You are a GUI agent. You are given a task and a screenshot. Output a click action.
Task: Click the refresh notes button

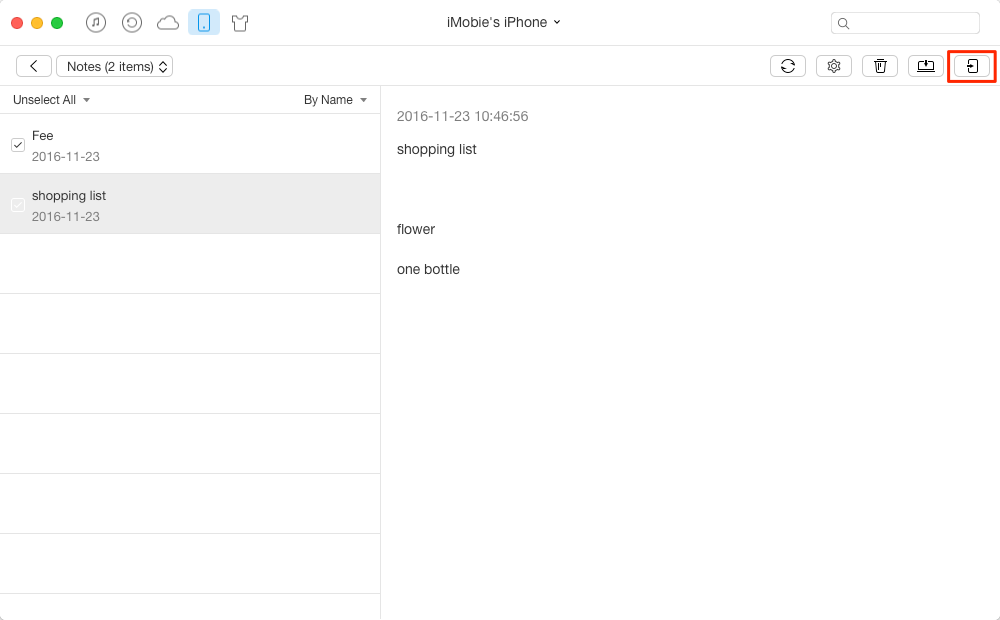pos(788,66)
